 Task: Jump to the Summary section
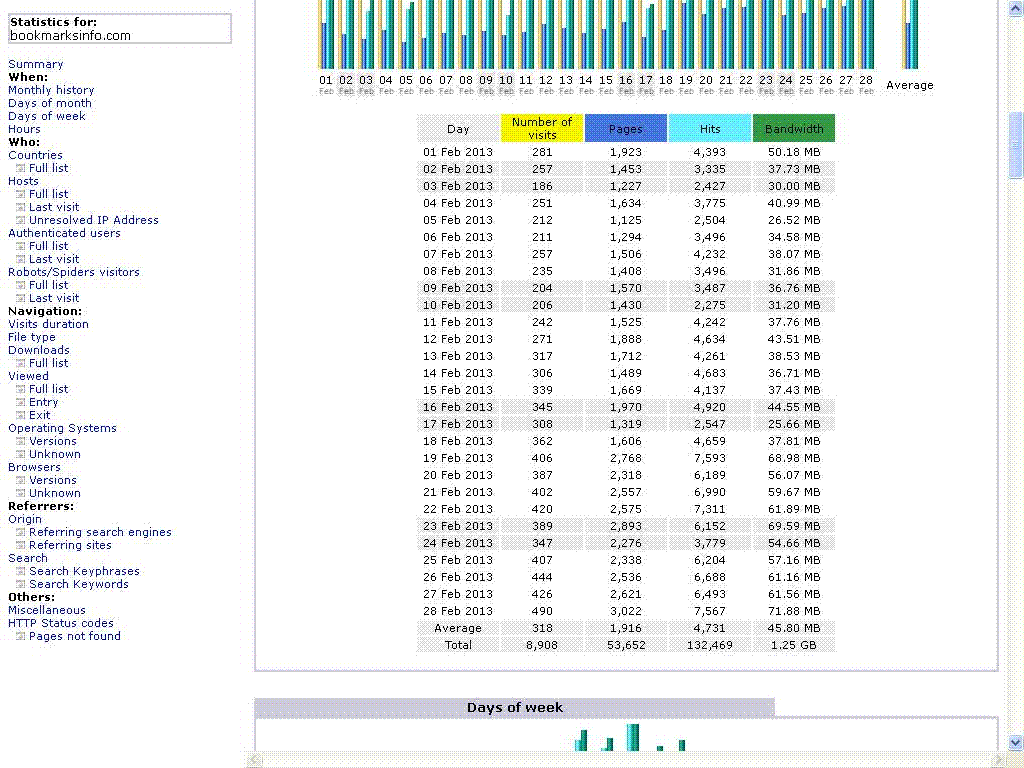(35, 64)
